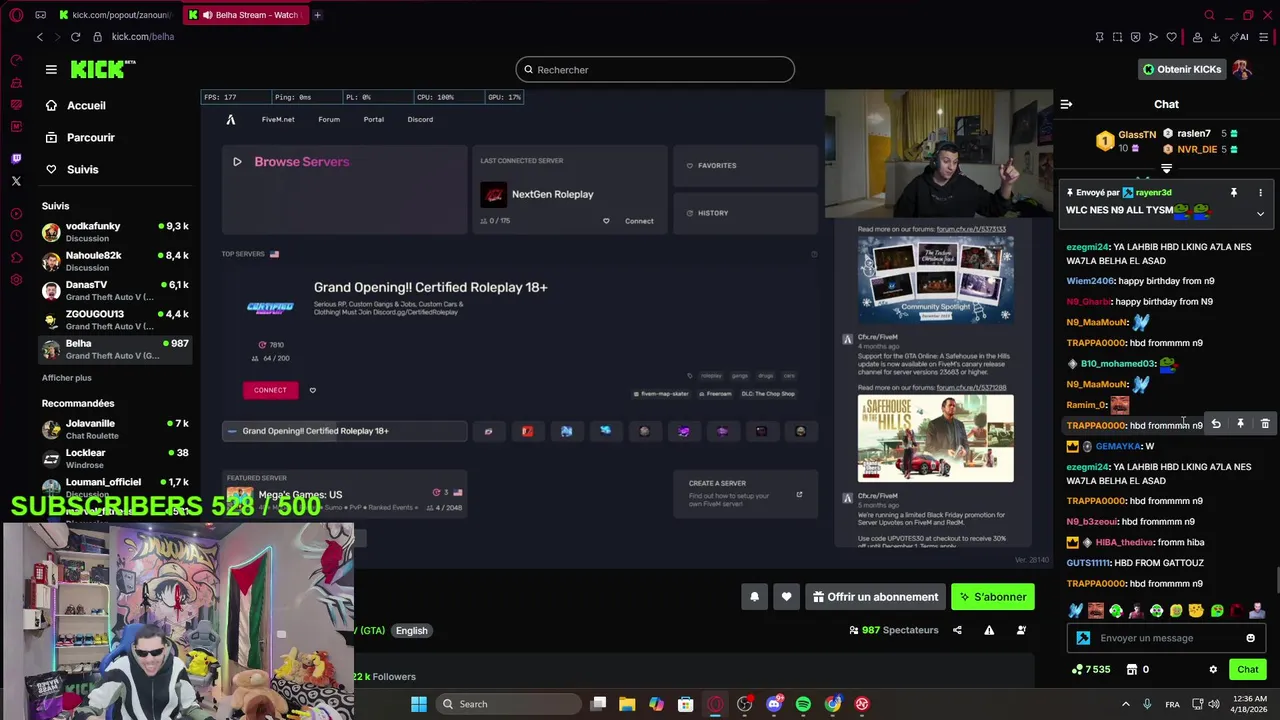Expand the chat leaderboard
Image resolution: width=1280 pixels, height=720 pixels.
(x=1166, y=169)
